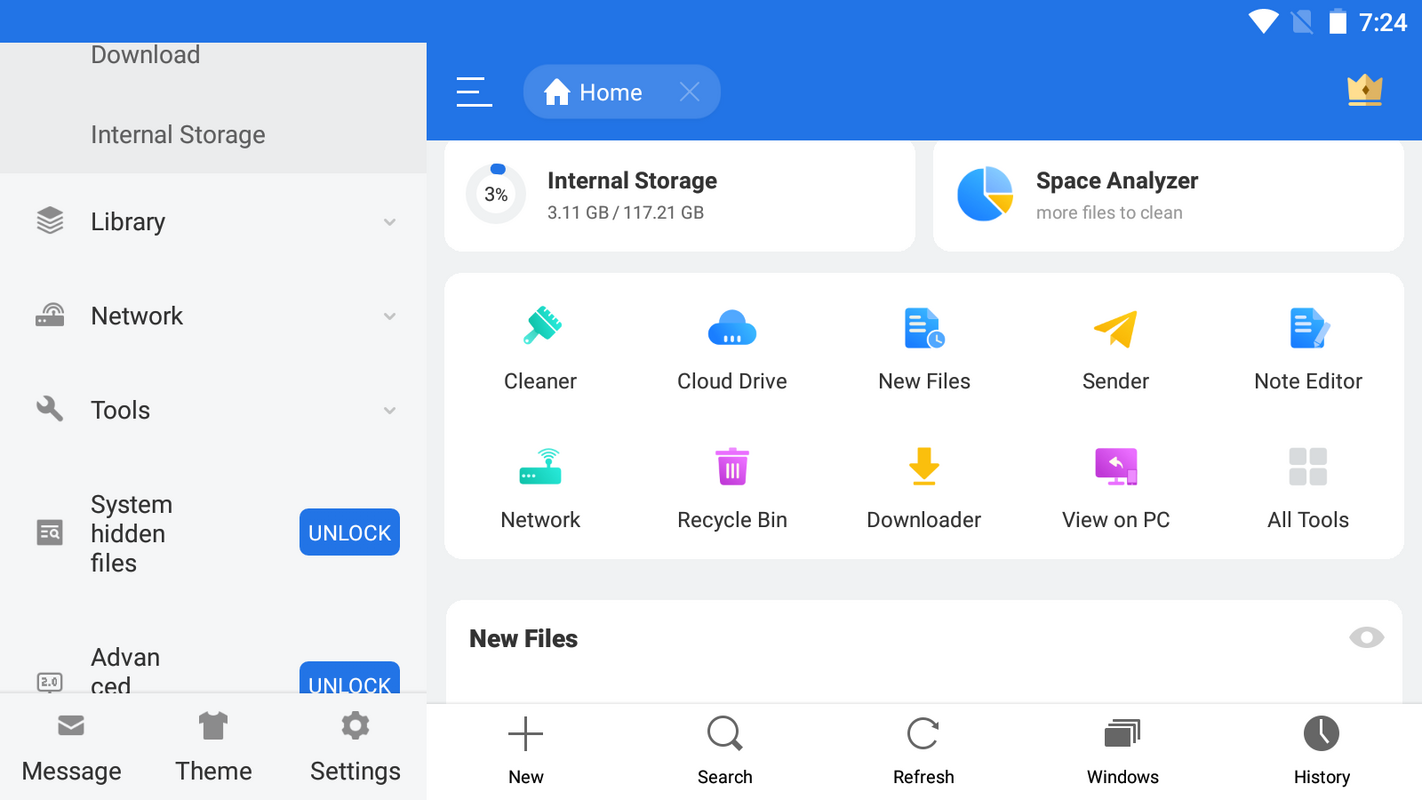
Task: Click the premium crown icon
Action: [x=1364, y=92]
